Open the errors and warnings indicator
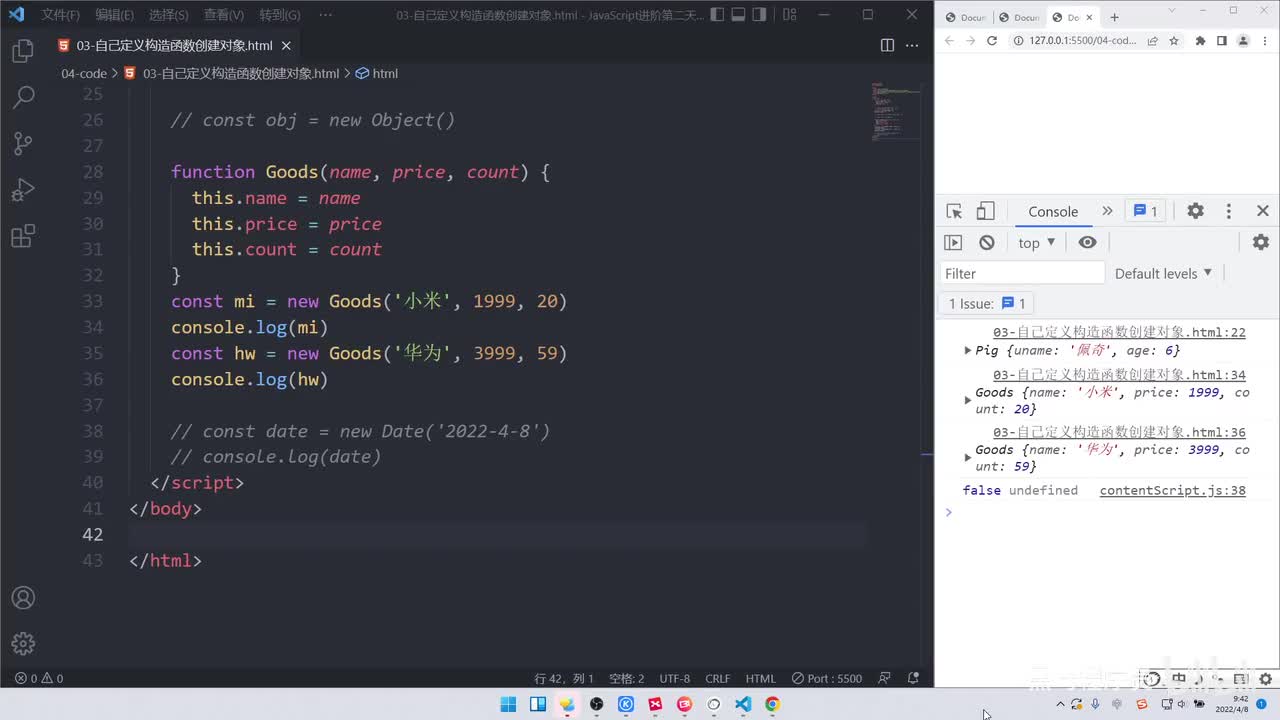This screenshot has height=720, width=1280. coord(39,678)
